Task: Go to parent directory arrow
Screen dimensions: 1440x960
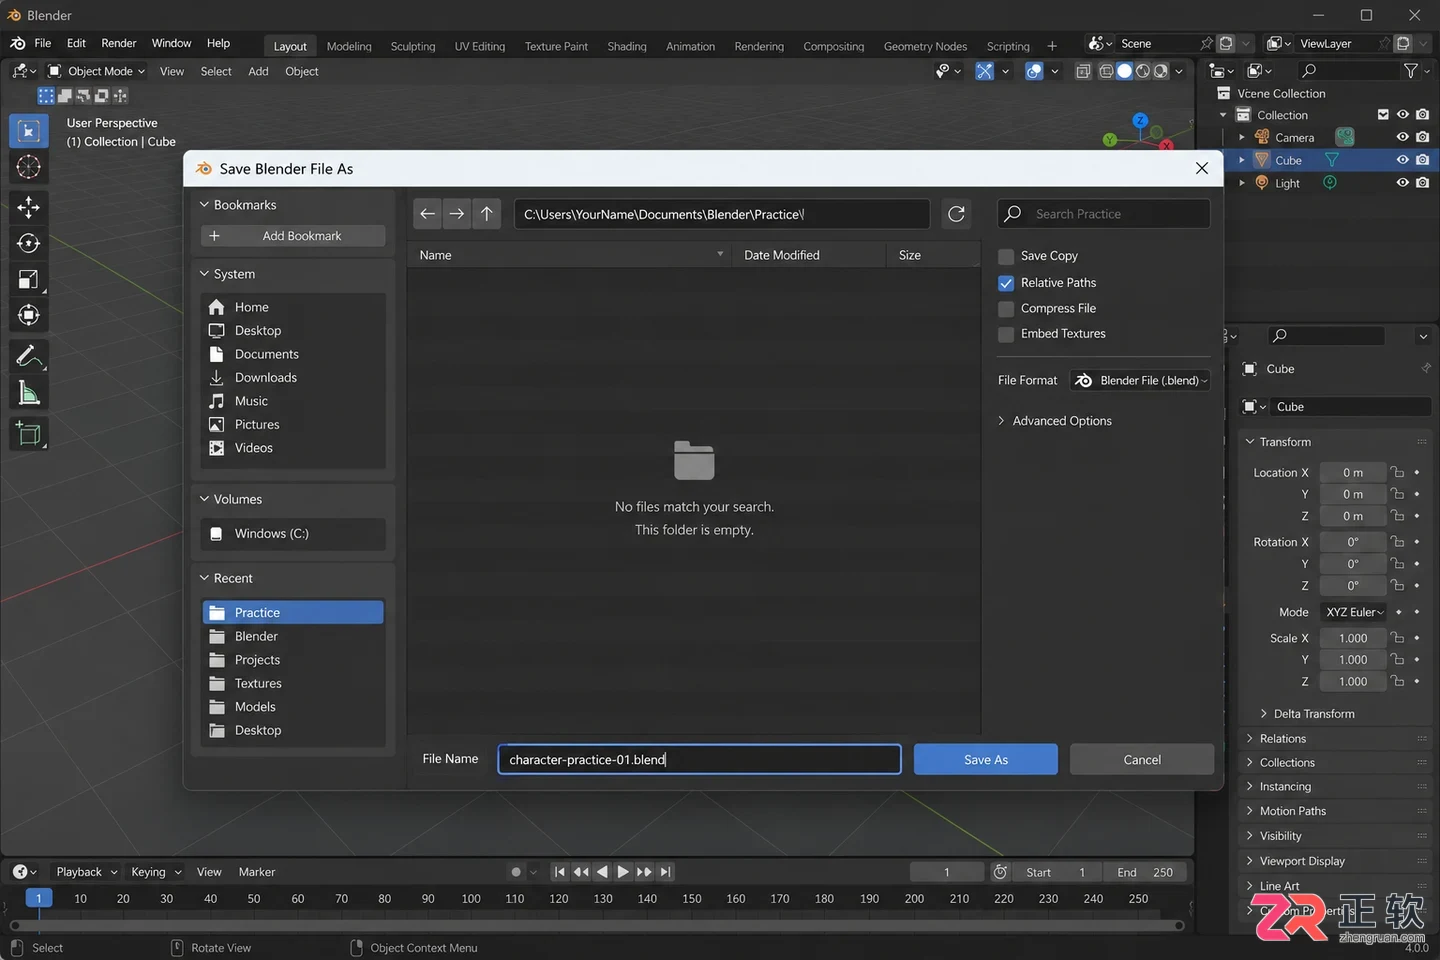Action: pyautogui.click(x=487, y=214)
